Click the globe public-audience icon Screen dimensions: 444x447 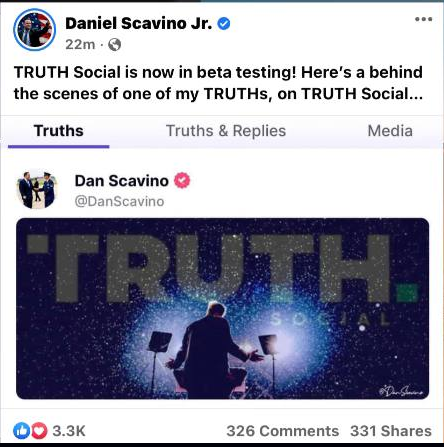[114, 44]
